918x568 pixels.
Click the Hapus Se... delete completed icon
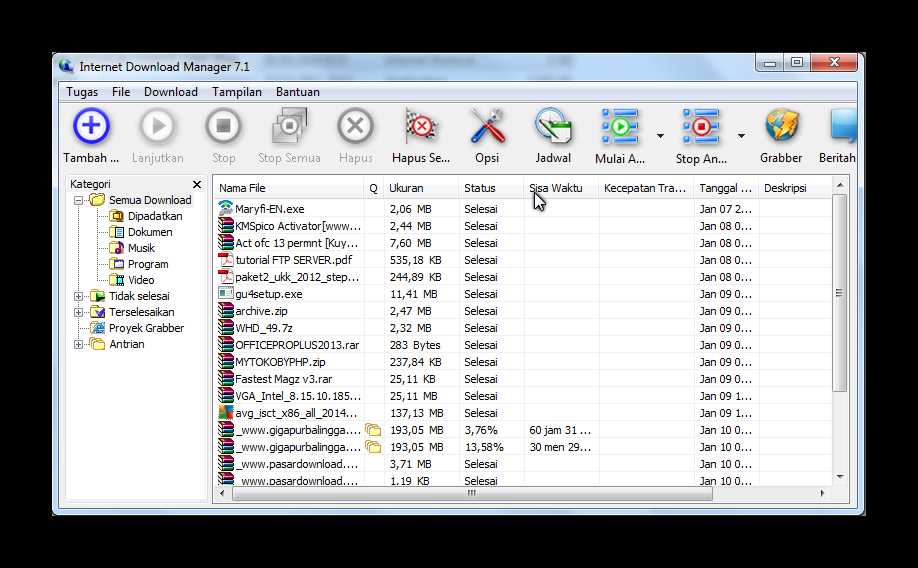click(421, 126)
